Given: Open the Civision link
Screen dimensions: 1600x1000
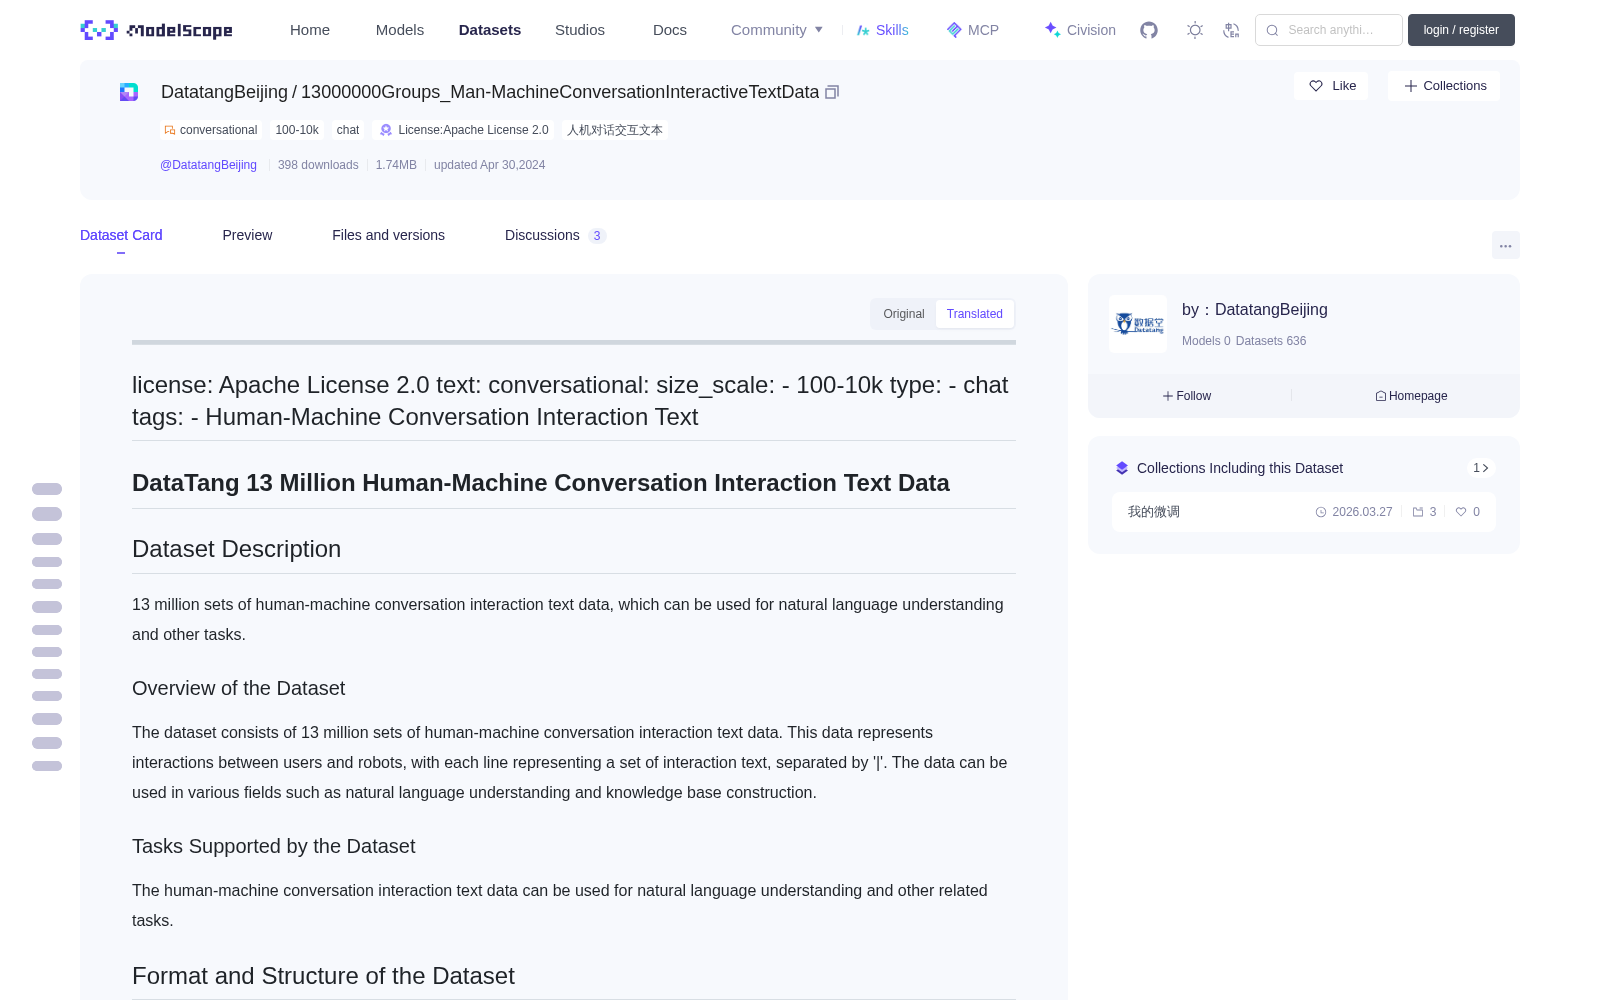Looking at the screenshot, I should 1080,30.
